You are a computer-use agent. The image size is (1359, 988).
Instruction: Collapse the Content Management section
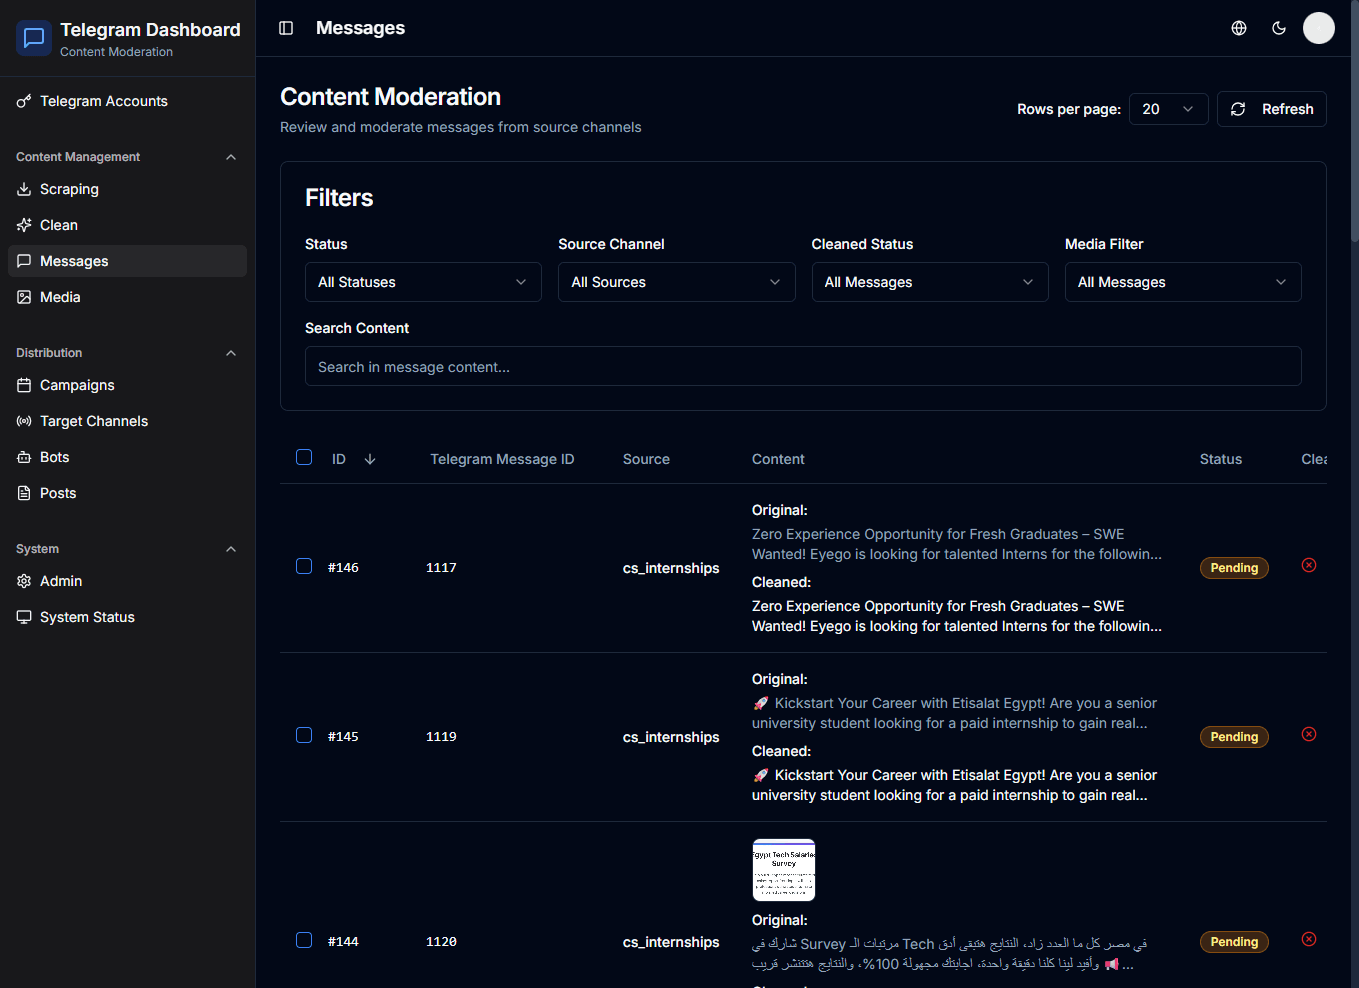coord(231,157)
